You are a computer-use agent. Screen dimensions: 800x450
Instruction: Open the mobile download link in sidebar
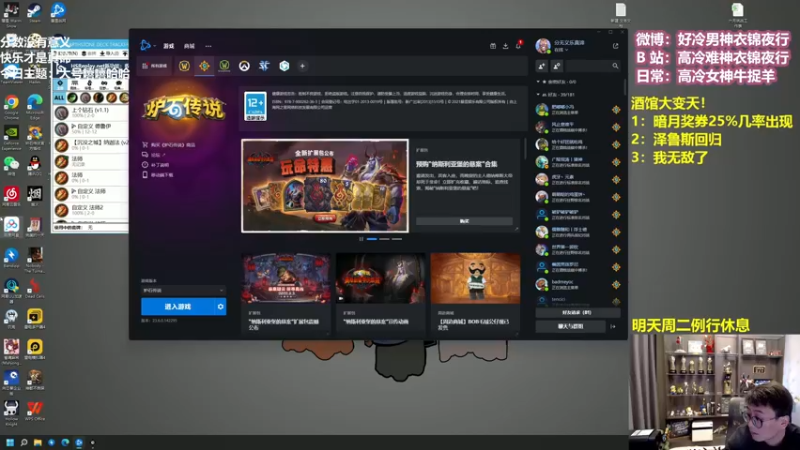coord(158,174)
